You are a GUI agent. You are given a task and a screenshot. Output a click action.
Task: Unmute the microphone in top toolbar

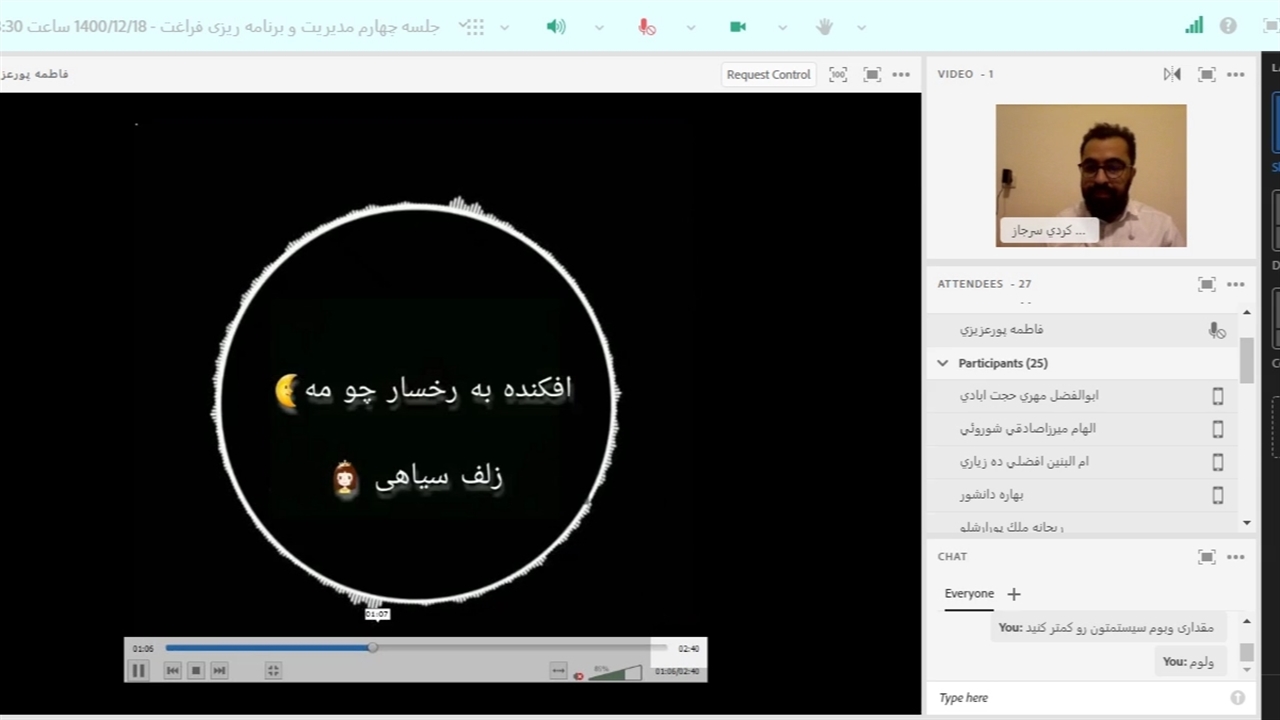tap(647, 27)
